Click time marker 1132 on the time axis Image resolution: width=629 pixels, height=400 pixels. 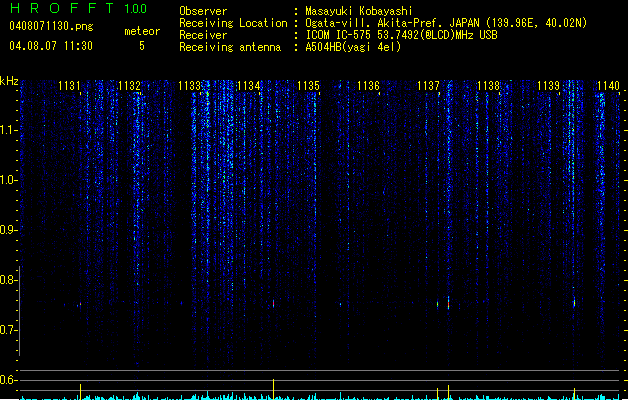pyautogui.click(x=129, y=86)
